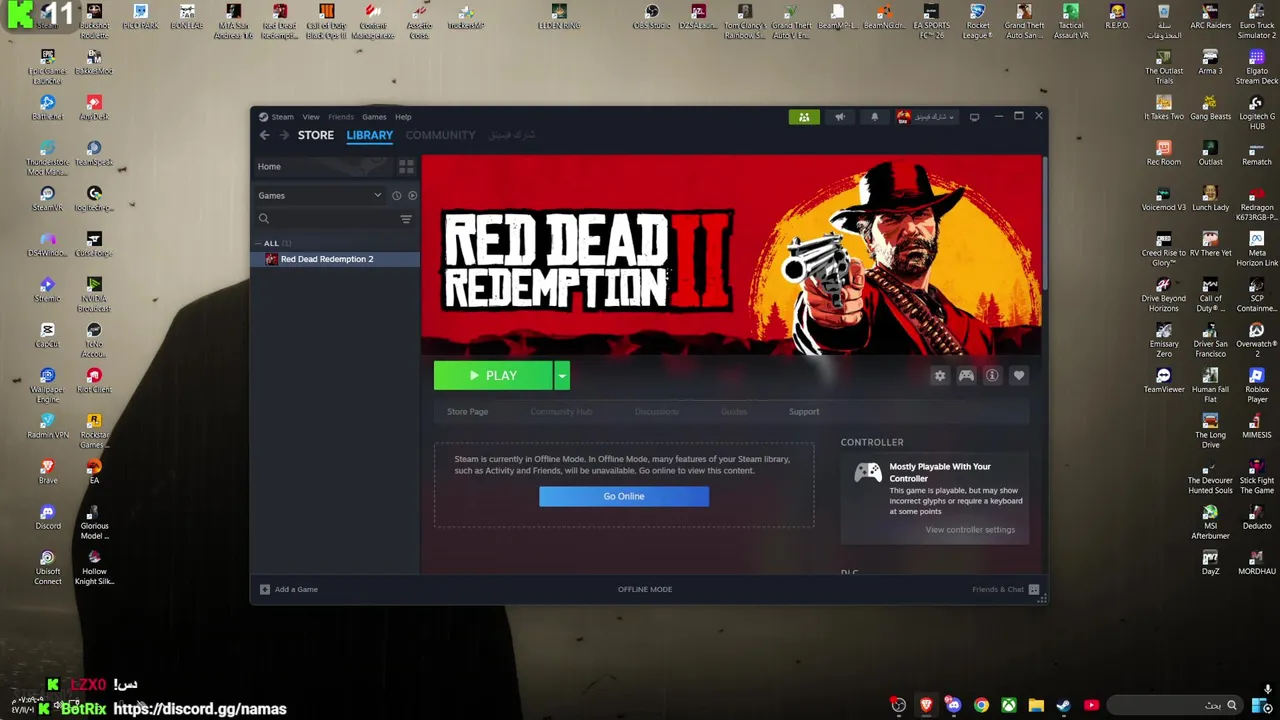The height and width of the screenshot is (720, 1280).
Task: Open library Home
Action: click(x=269, y=166)
